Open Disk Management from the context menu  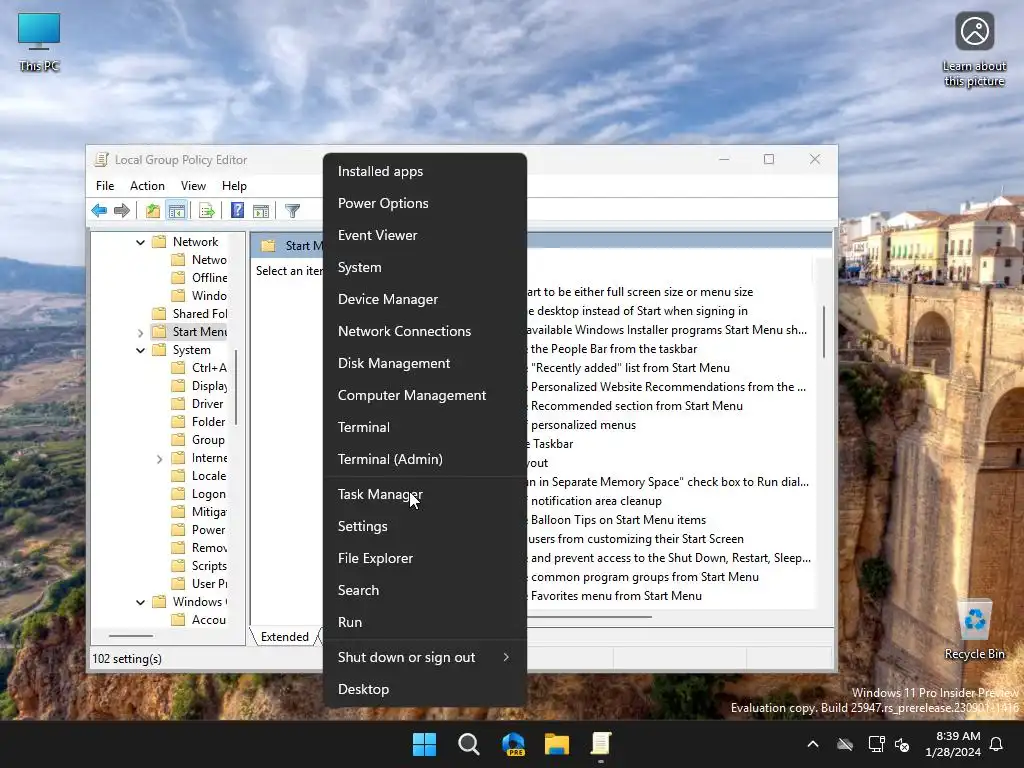(x=424, y=363)
